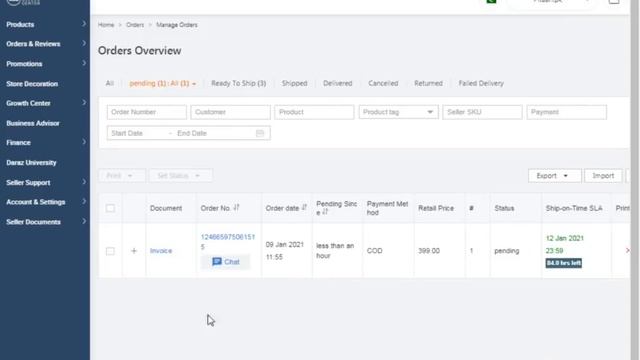Click Manage Orders breadcrumb
The height and width of the screenshot is (360, 640).
click(x=177, y=25)
